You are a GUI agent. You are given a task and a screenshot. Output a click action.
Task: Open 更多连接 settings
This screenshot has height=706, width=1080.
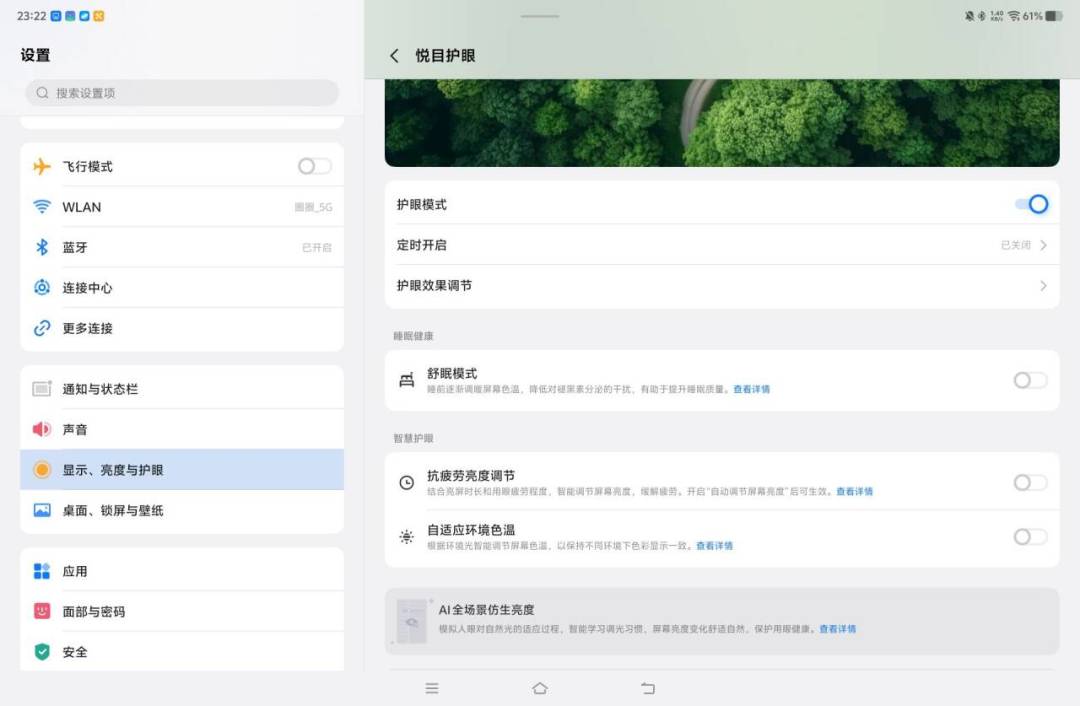pyautogui.click(x=182, y=328)
